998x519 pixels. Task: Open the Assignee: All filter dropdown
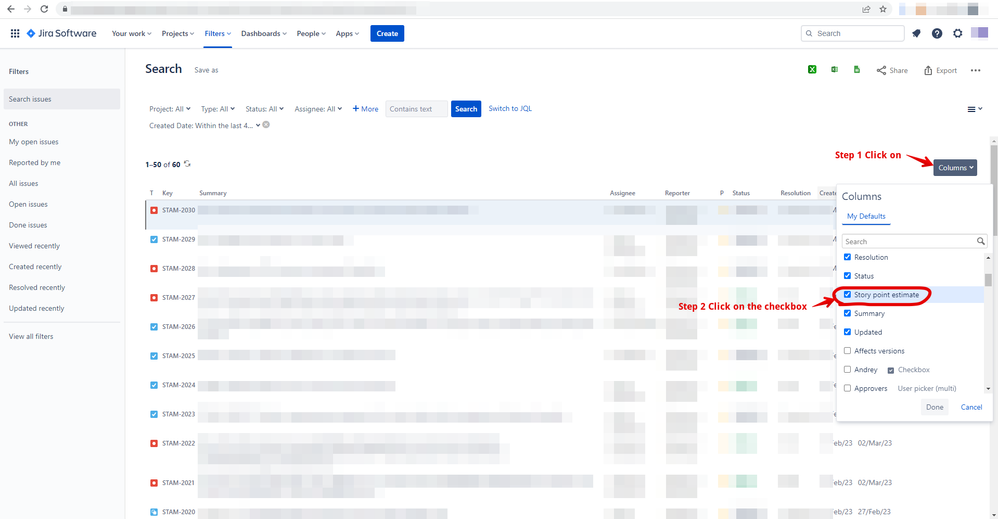[x=318, y=109]
